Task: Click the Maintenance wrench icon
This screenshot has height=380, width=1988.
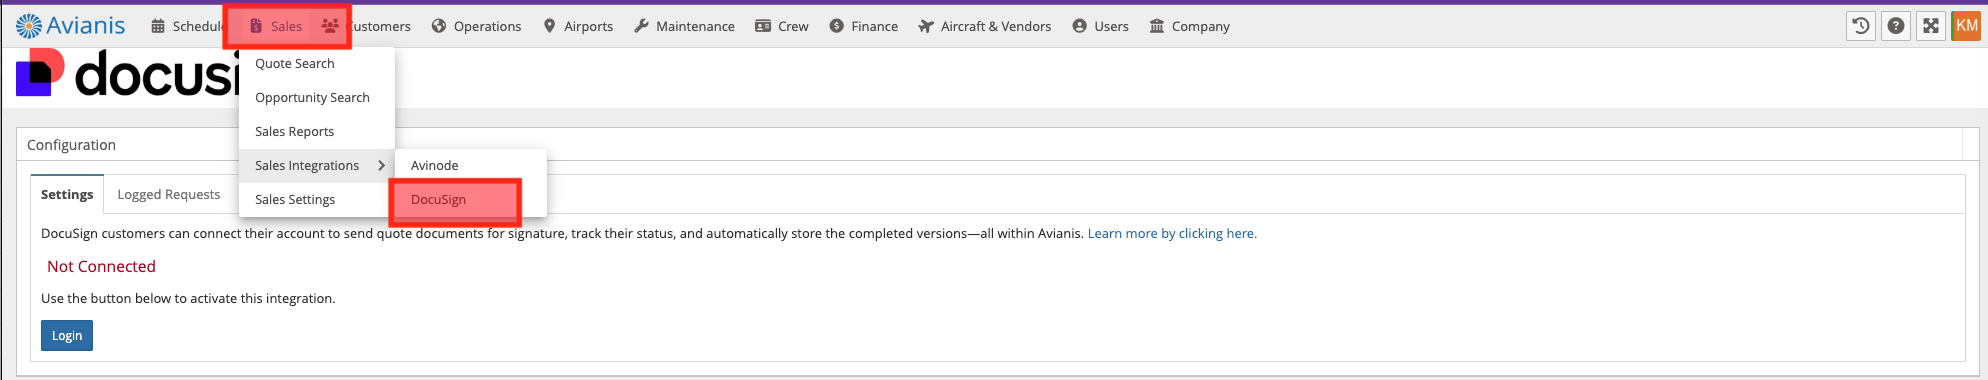Action: tap(641, 26)
